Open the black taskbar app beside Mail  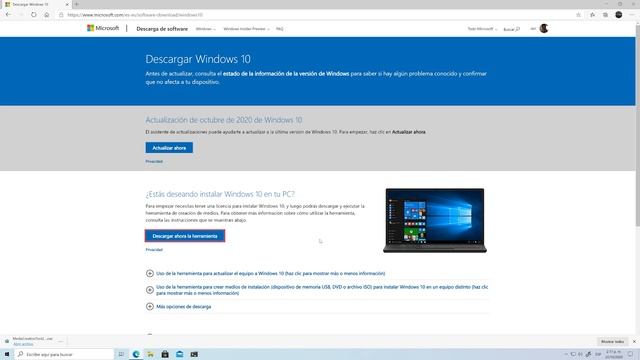coord(194,354)
